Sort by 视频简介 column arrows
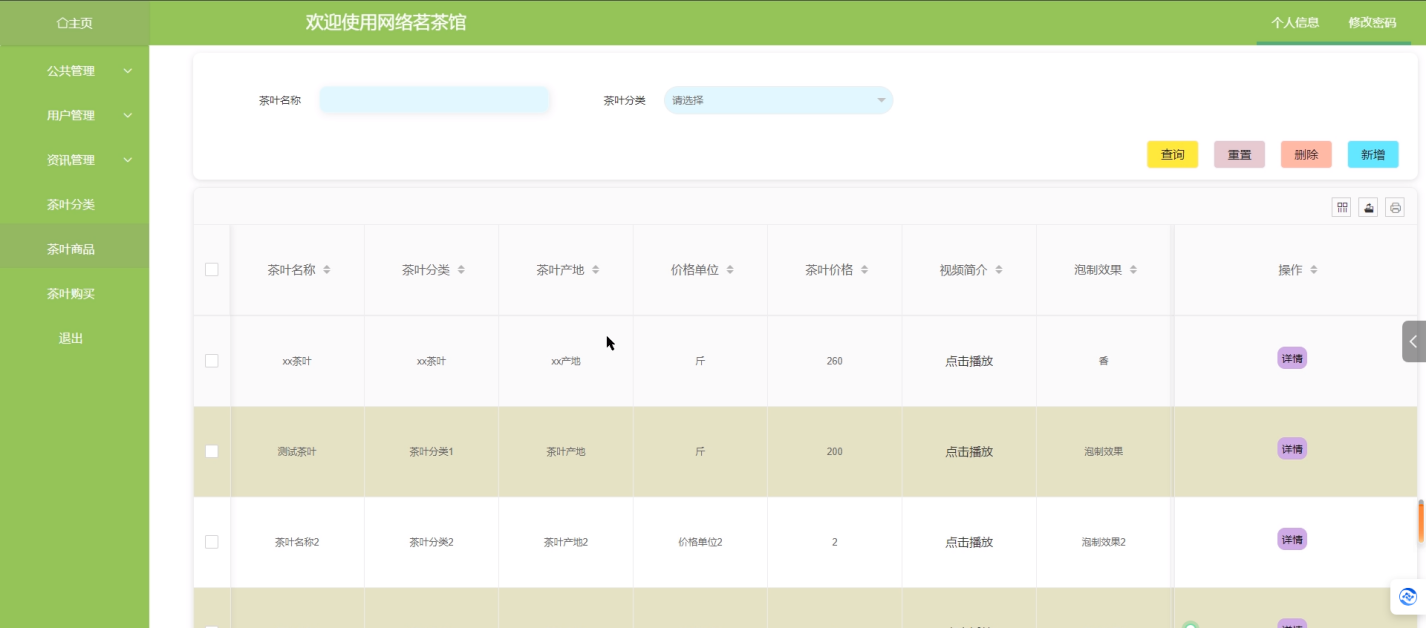This screenshot has height=628, width=1426. [999, 270]
